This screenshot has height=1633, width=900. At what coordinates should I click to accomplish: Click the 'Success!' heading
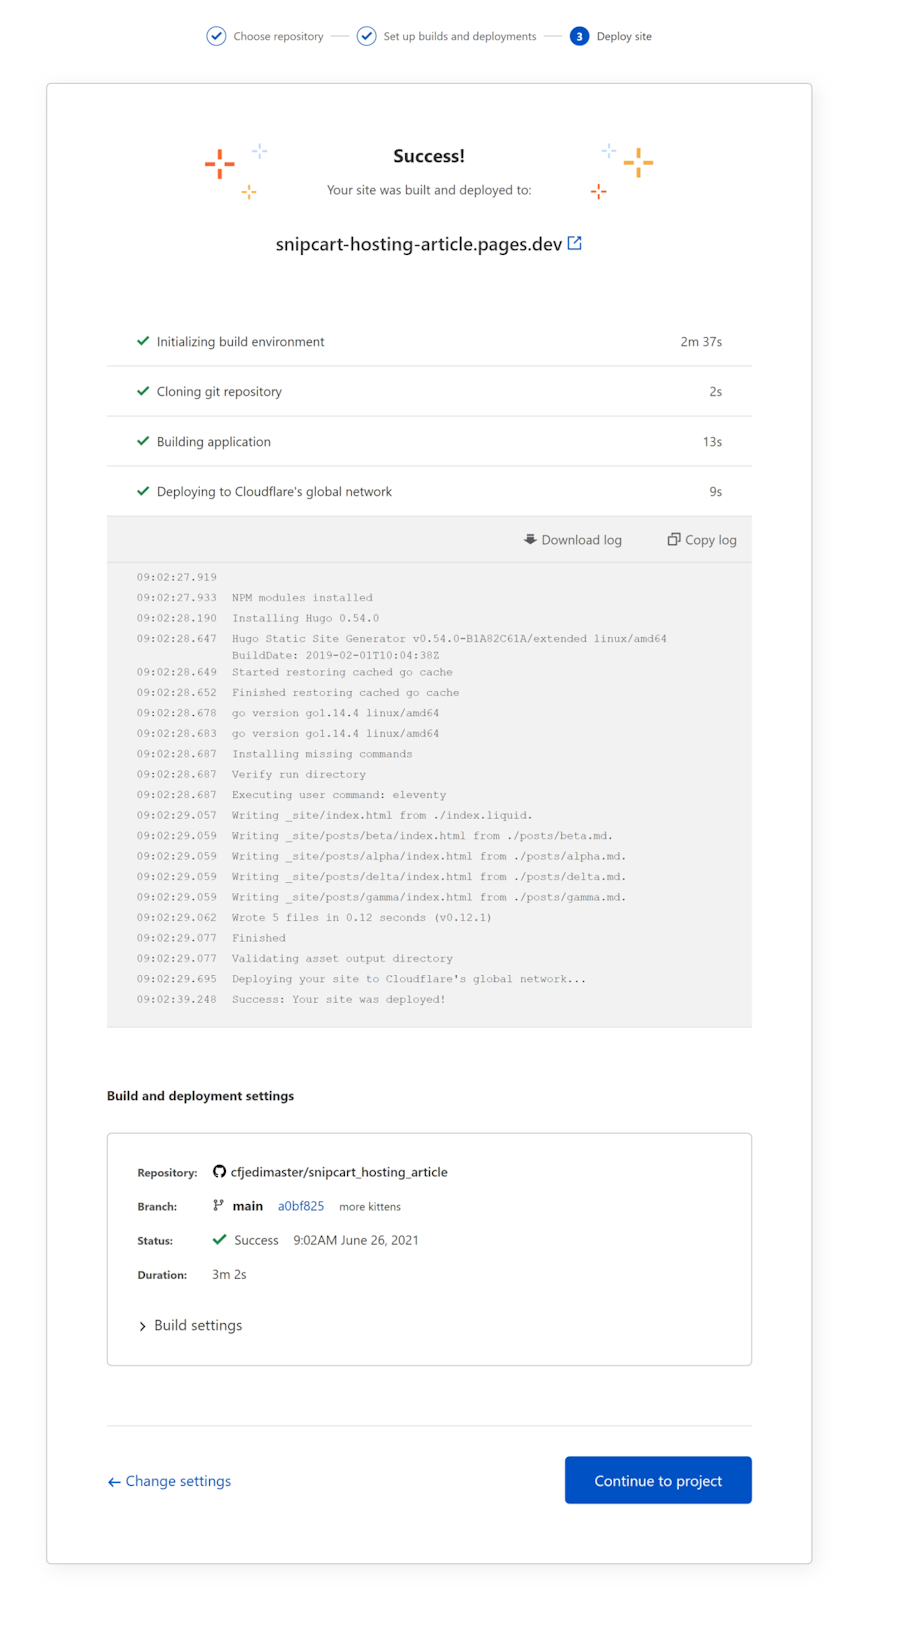[x=429, y=156]
